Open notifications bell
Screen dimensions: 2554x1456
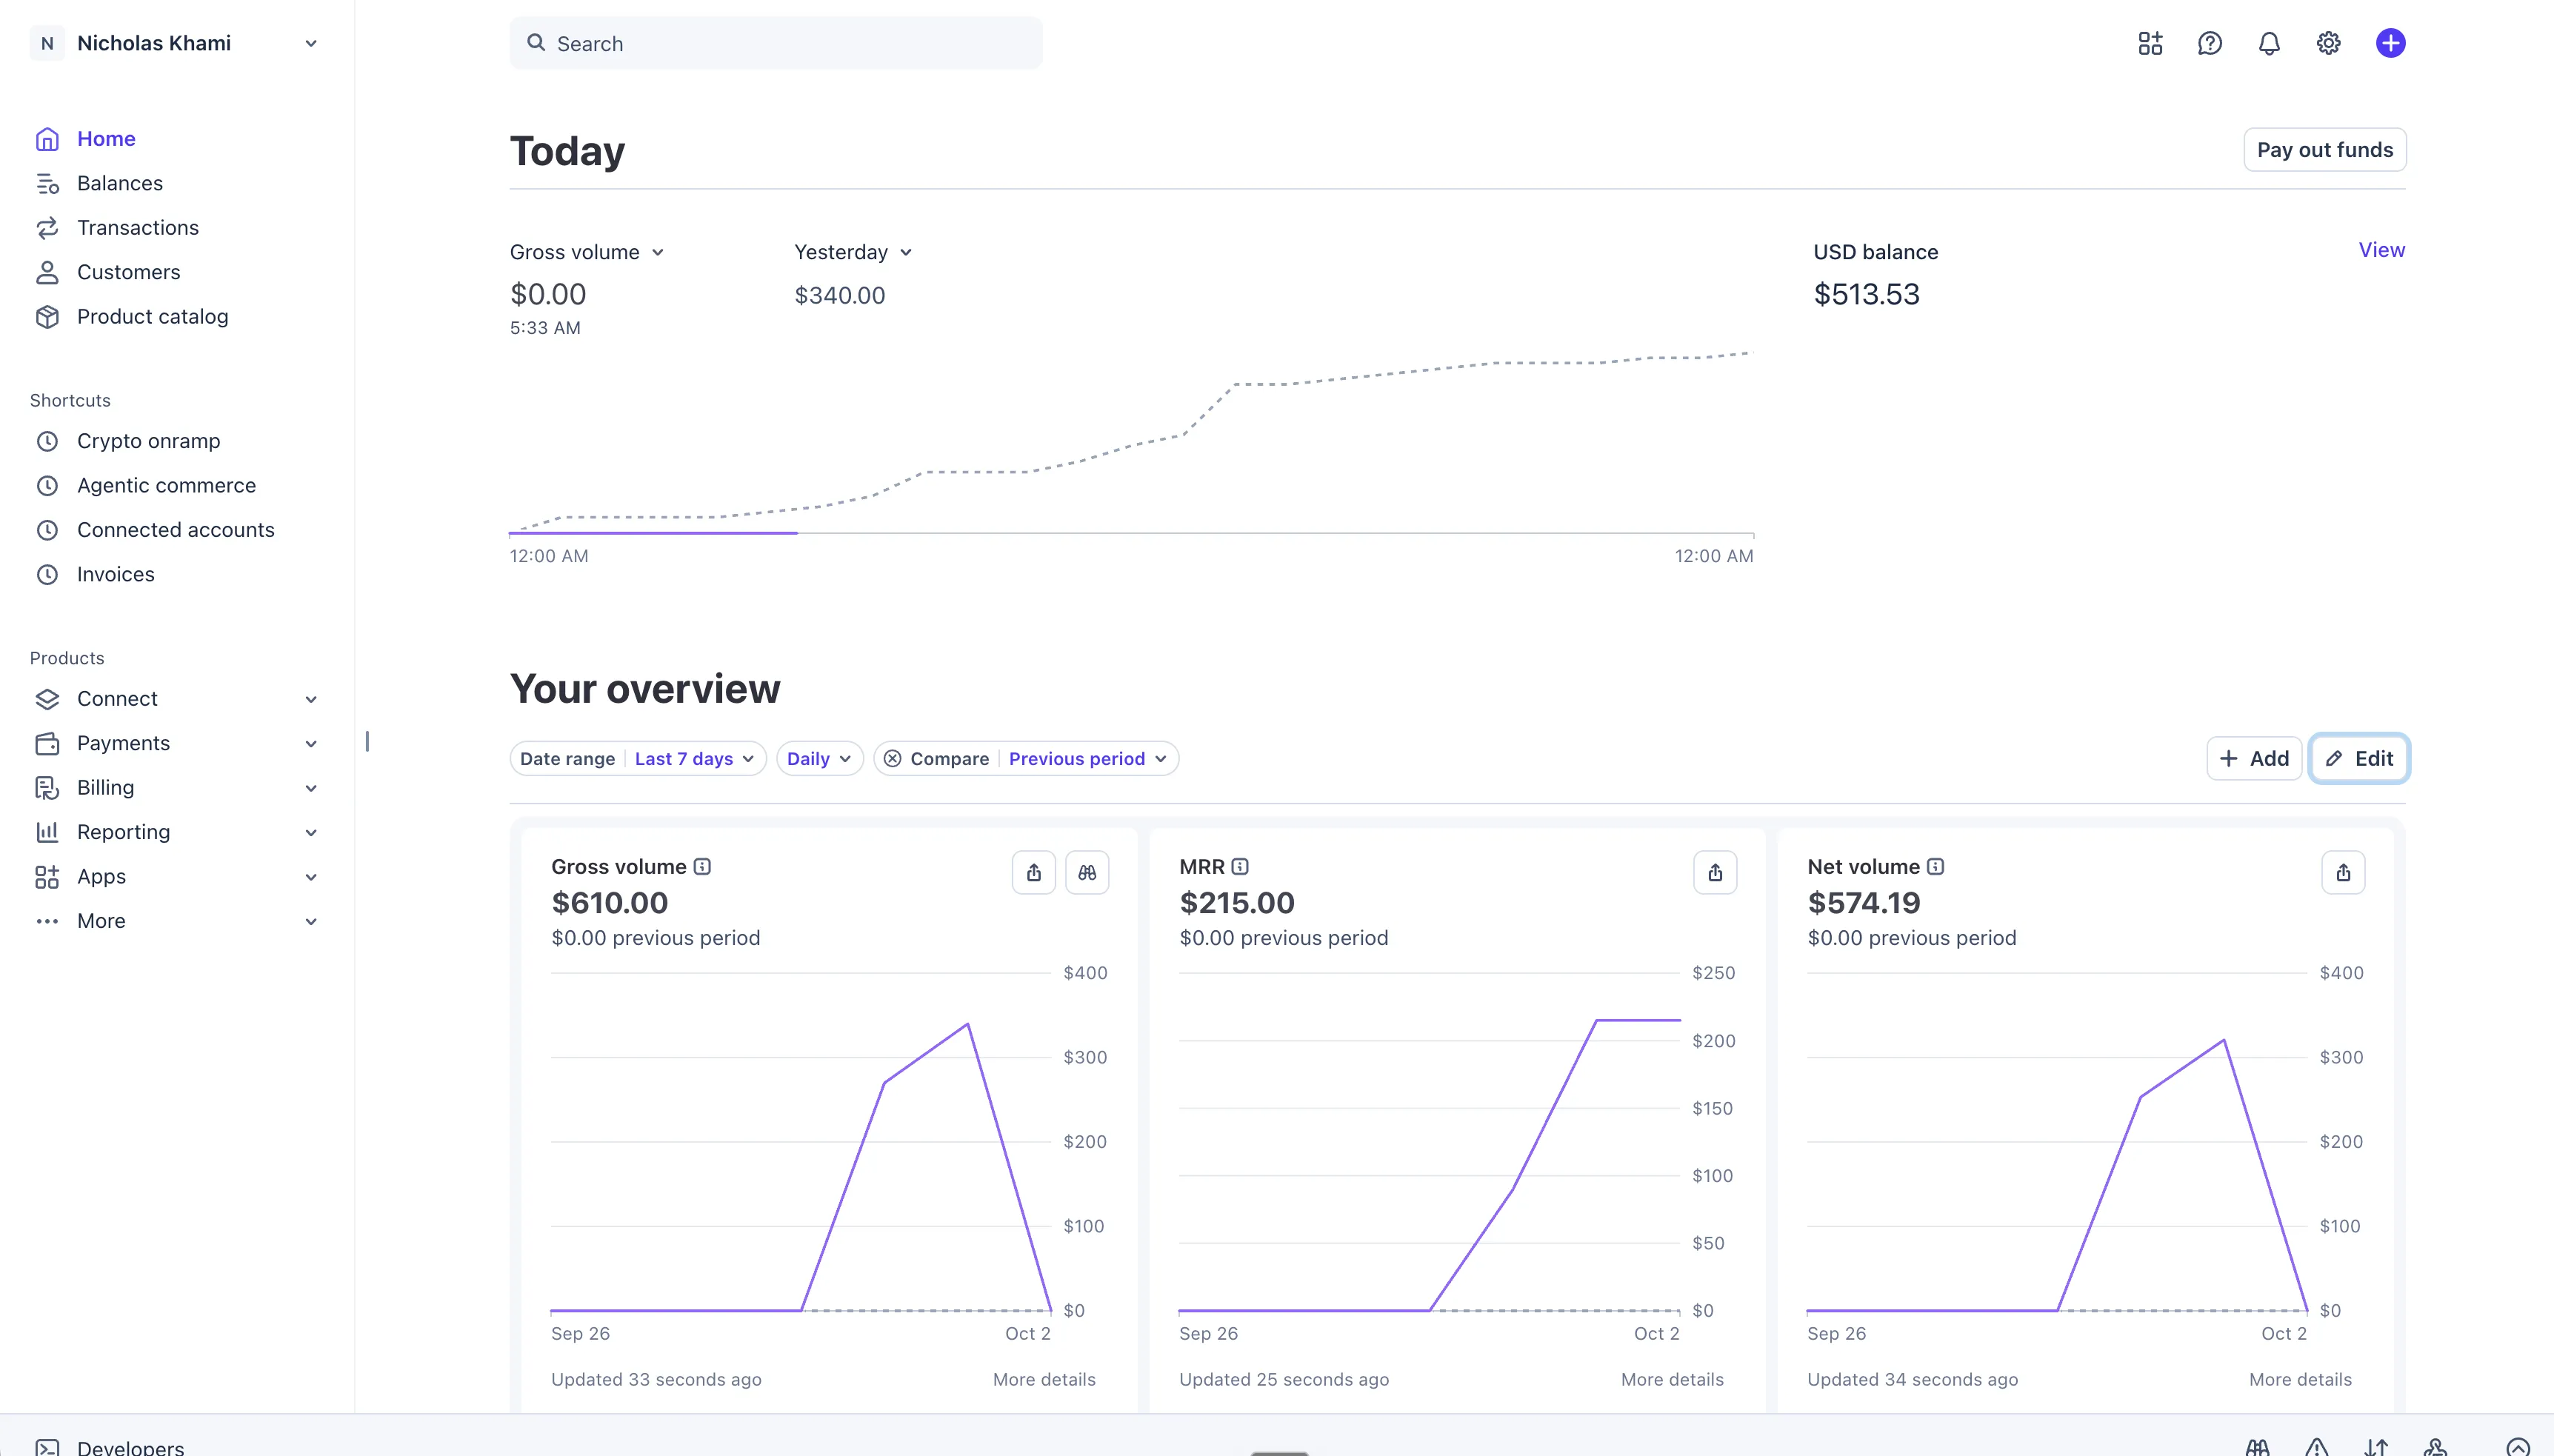(2269, 43)
